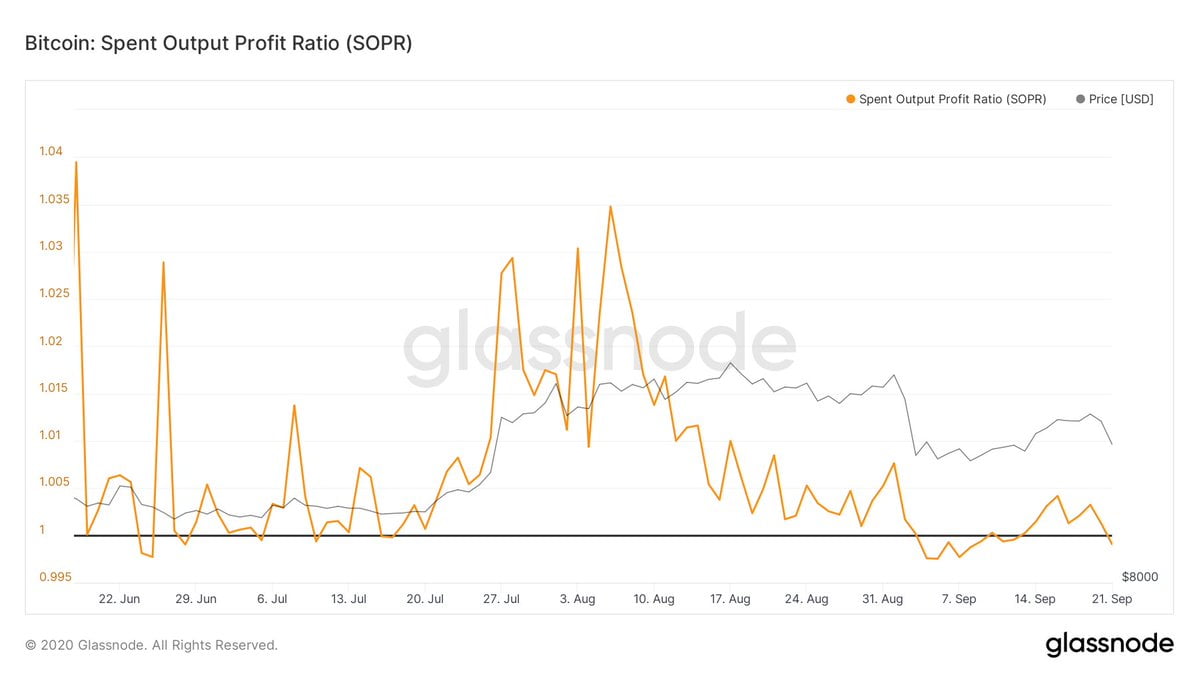
Task: Select the 13. Jul date label
Action: [349, 599]
